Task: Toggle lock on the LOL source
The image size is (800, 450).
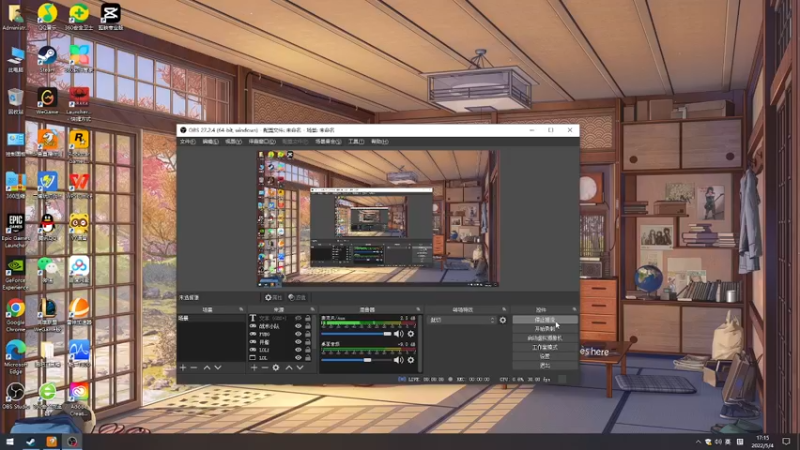Action: pyautogui.click(x=308, y=358)
